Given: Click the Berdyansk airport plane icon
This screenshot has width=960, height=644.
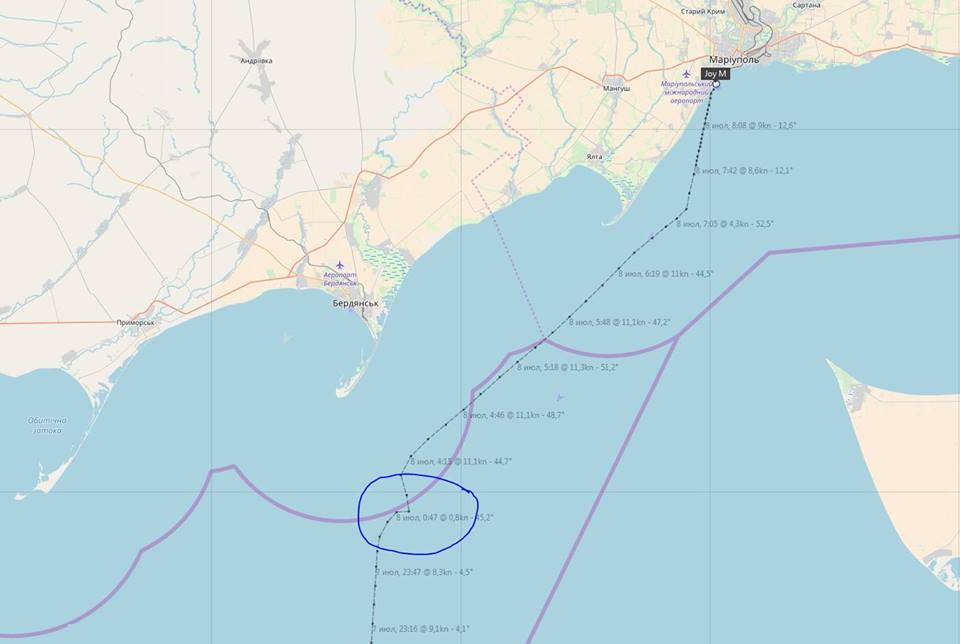Looking at the screenshot, I should 340,265.
